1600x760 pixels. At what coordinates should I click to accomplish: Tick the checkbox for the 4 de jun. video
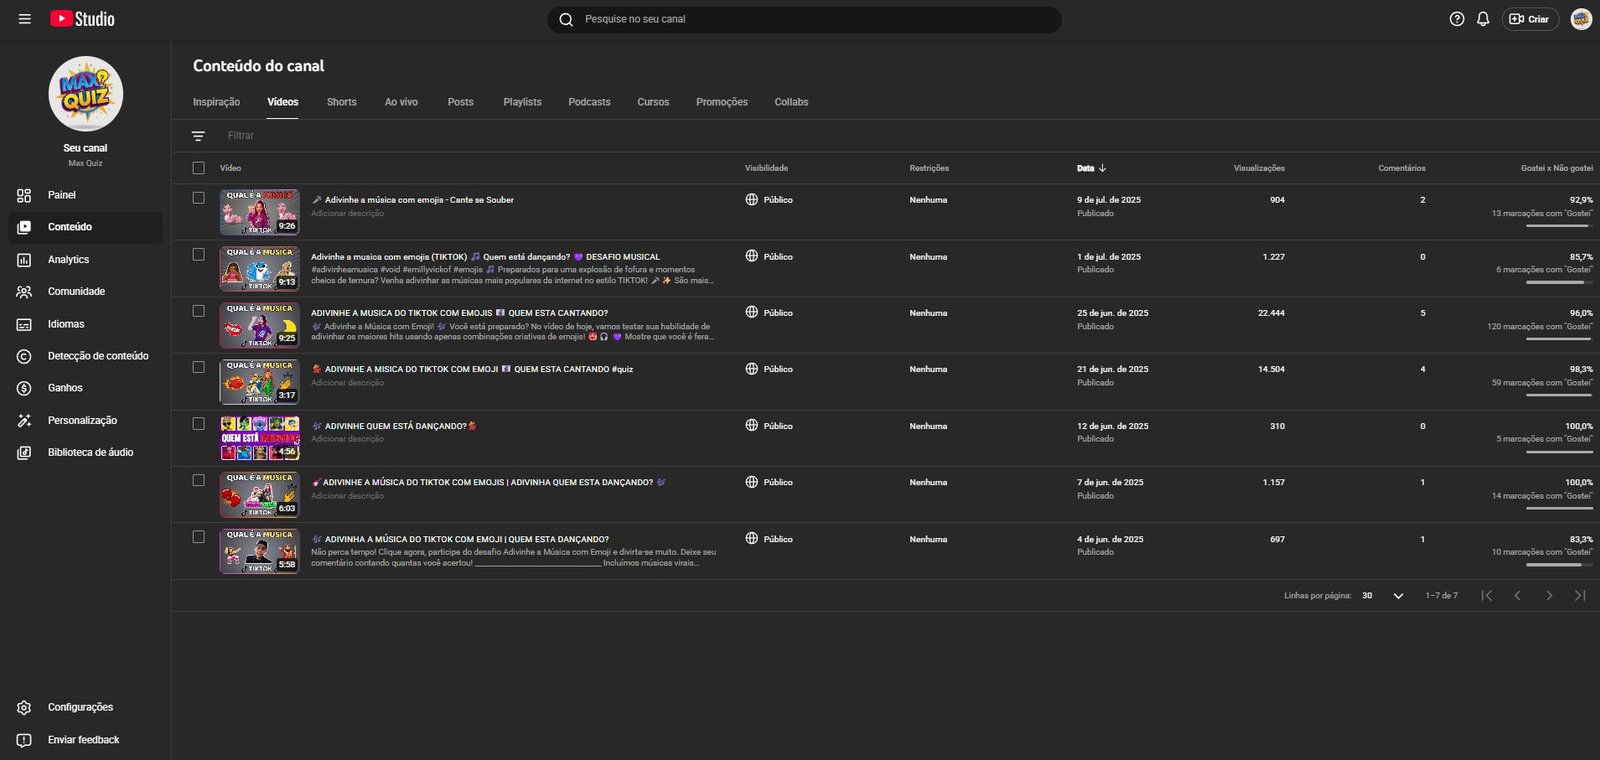click(x=198, y=537)
